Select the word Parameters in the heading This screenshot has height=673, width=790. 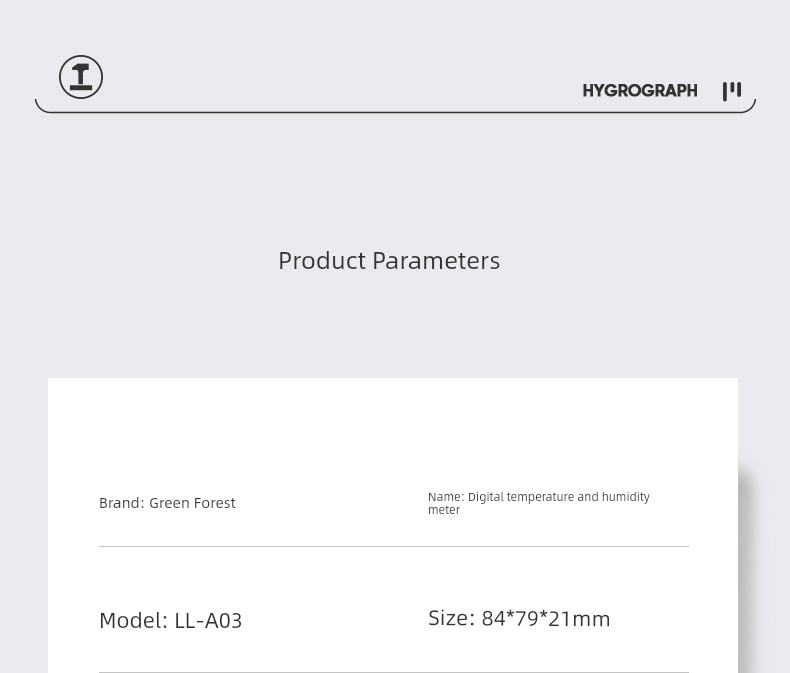click(436, 261)
